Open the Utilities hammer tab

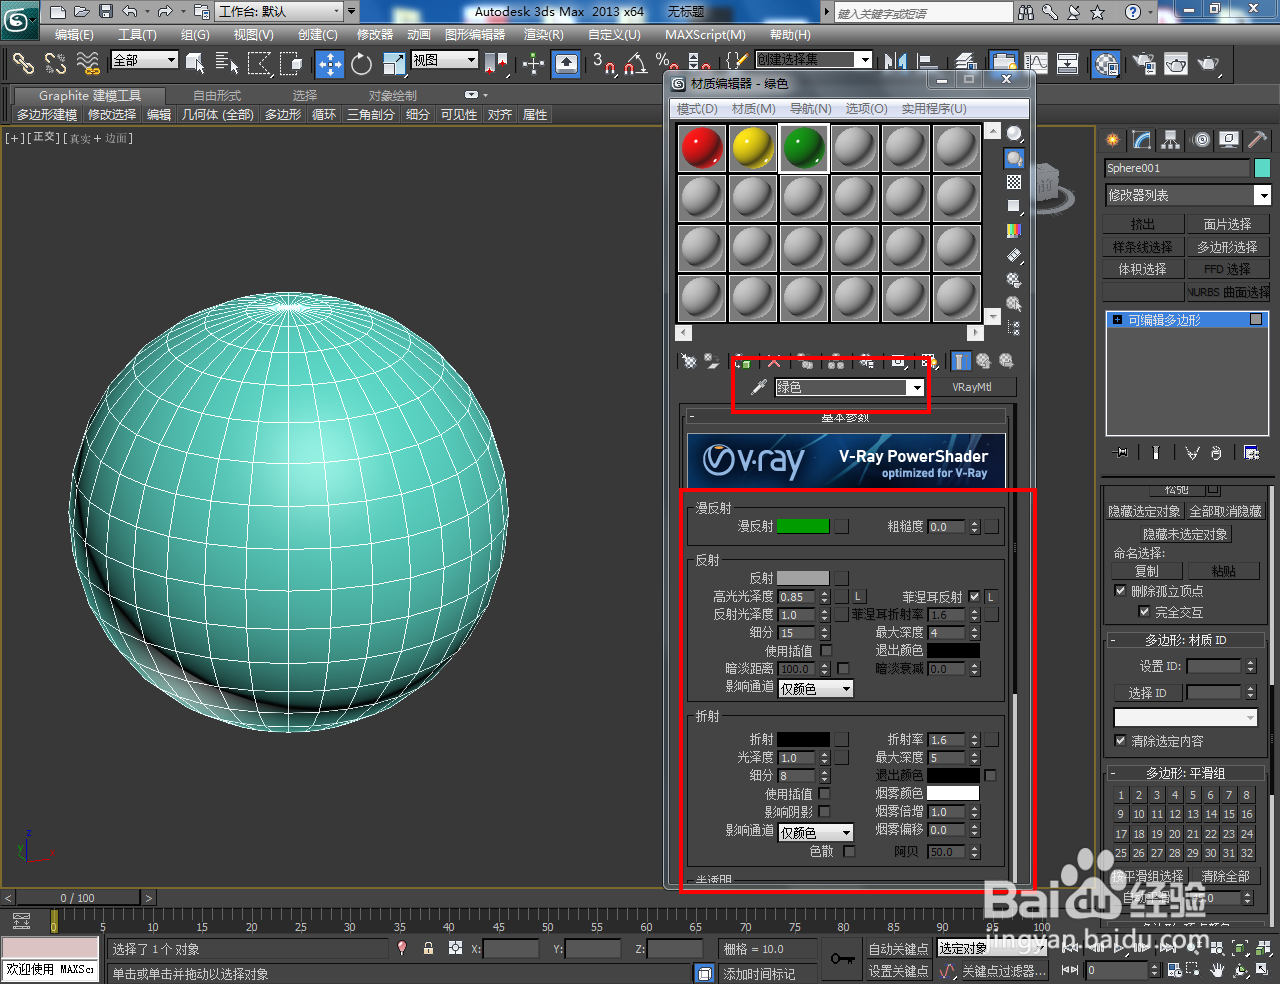pos(1258,140)
